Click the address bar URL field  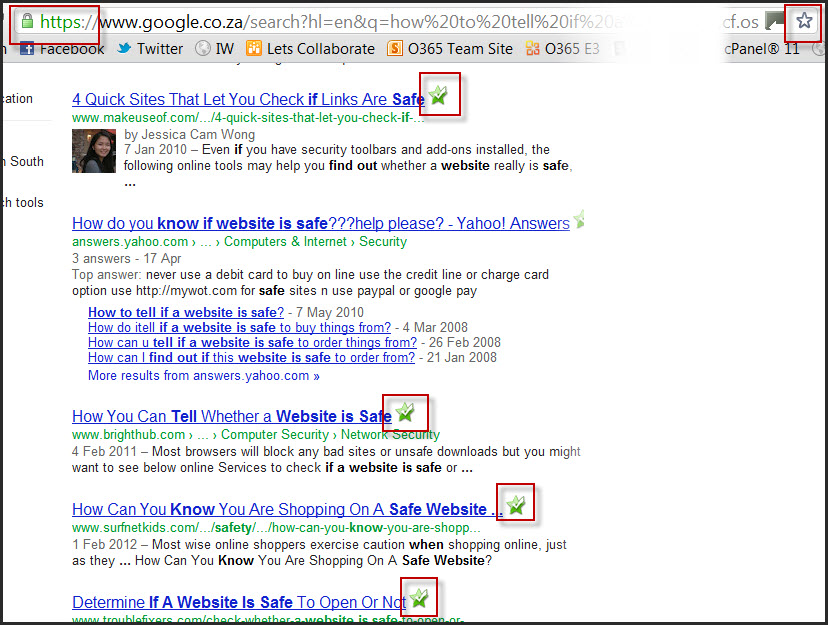[400, 21]
